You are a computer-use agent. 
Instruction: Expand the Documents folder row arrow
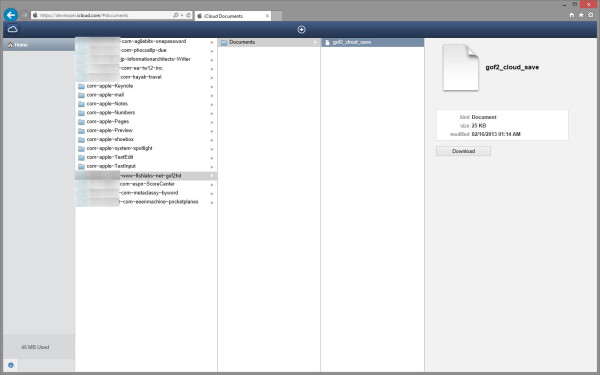point(315,42)
